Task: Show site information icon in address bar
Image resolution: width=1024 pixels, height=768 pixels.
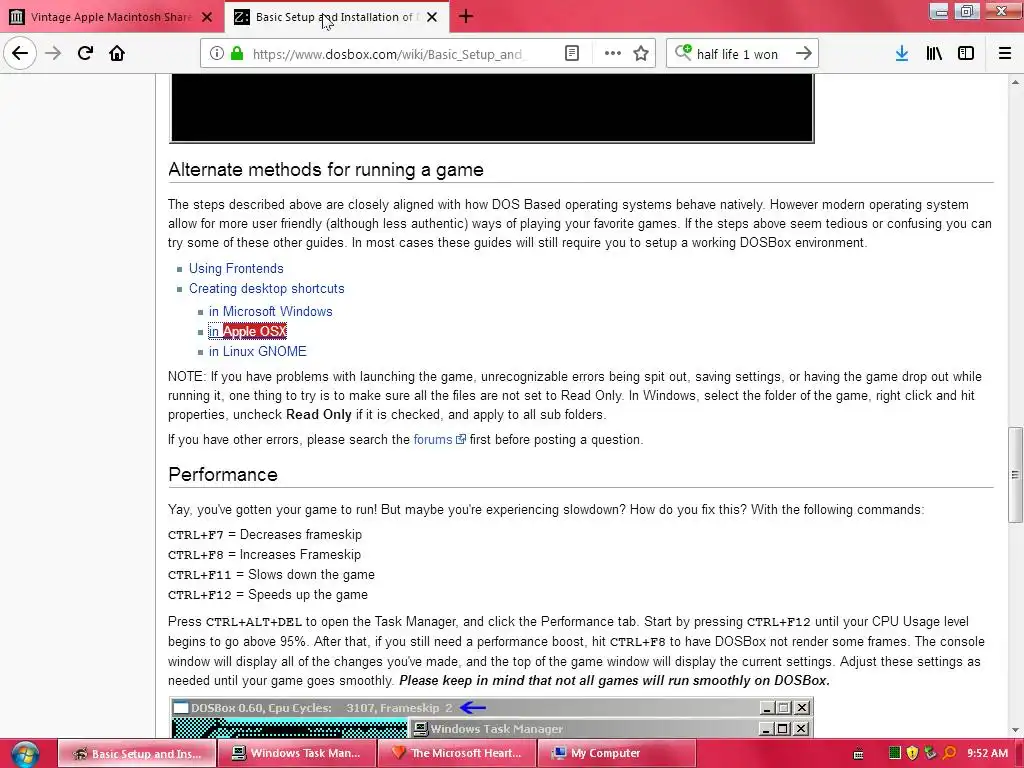Action: pos(217,54)
